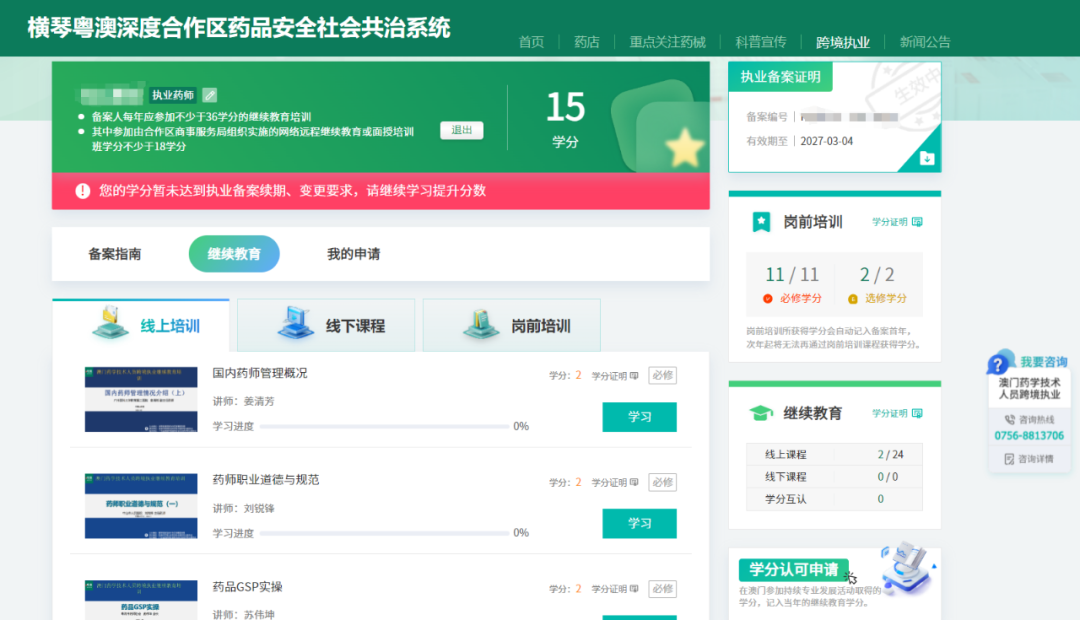The image size is (1080, 620).
Task: Click 学分证明 icon for 药师职业道德与规范 course
Action: tap(634, 483)
